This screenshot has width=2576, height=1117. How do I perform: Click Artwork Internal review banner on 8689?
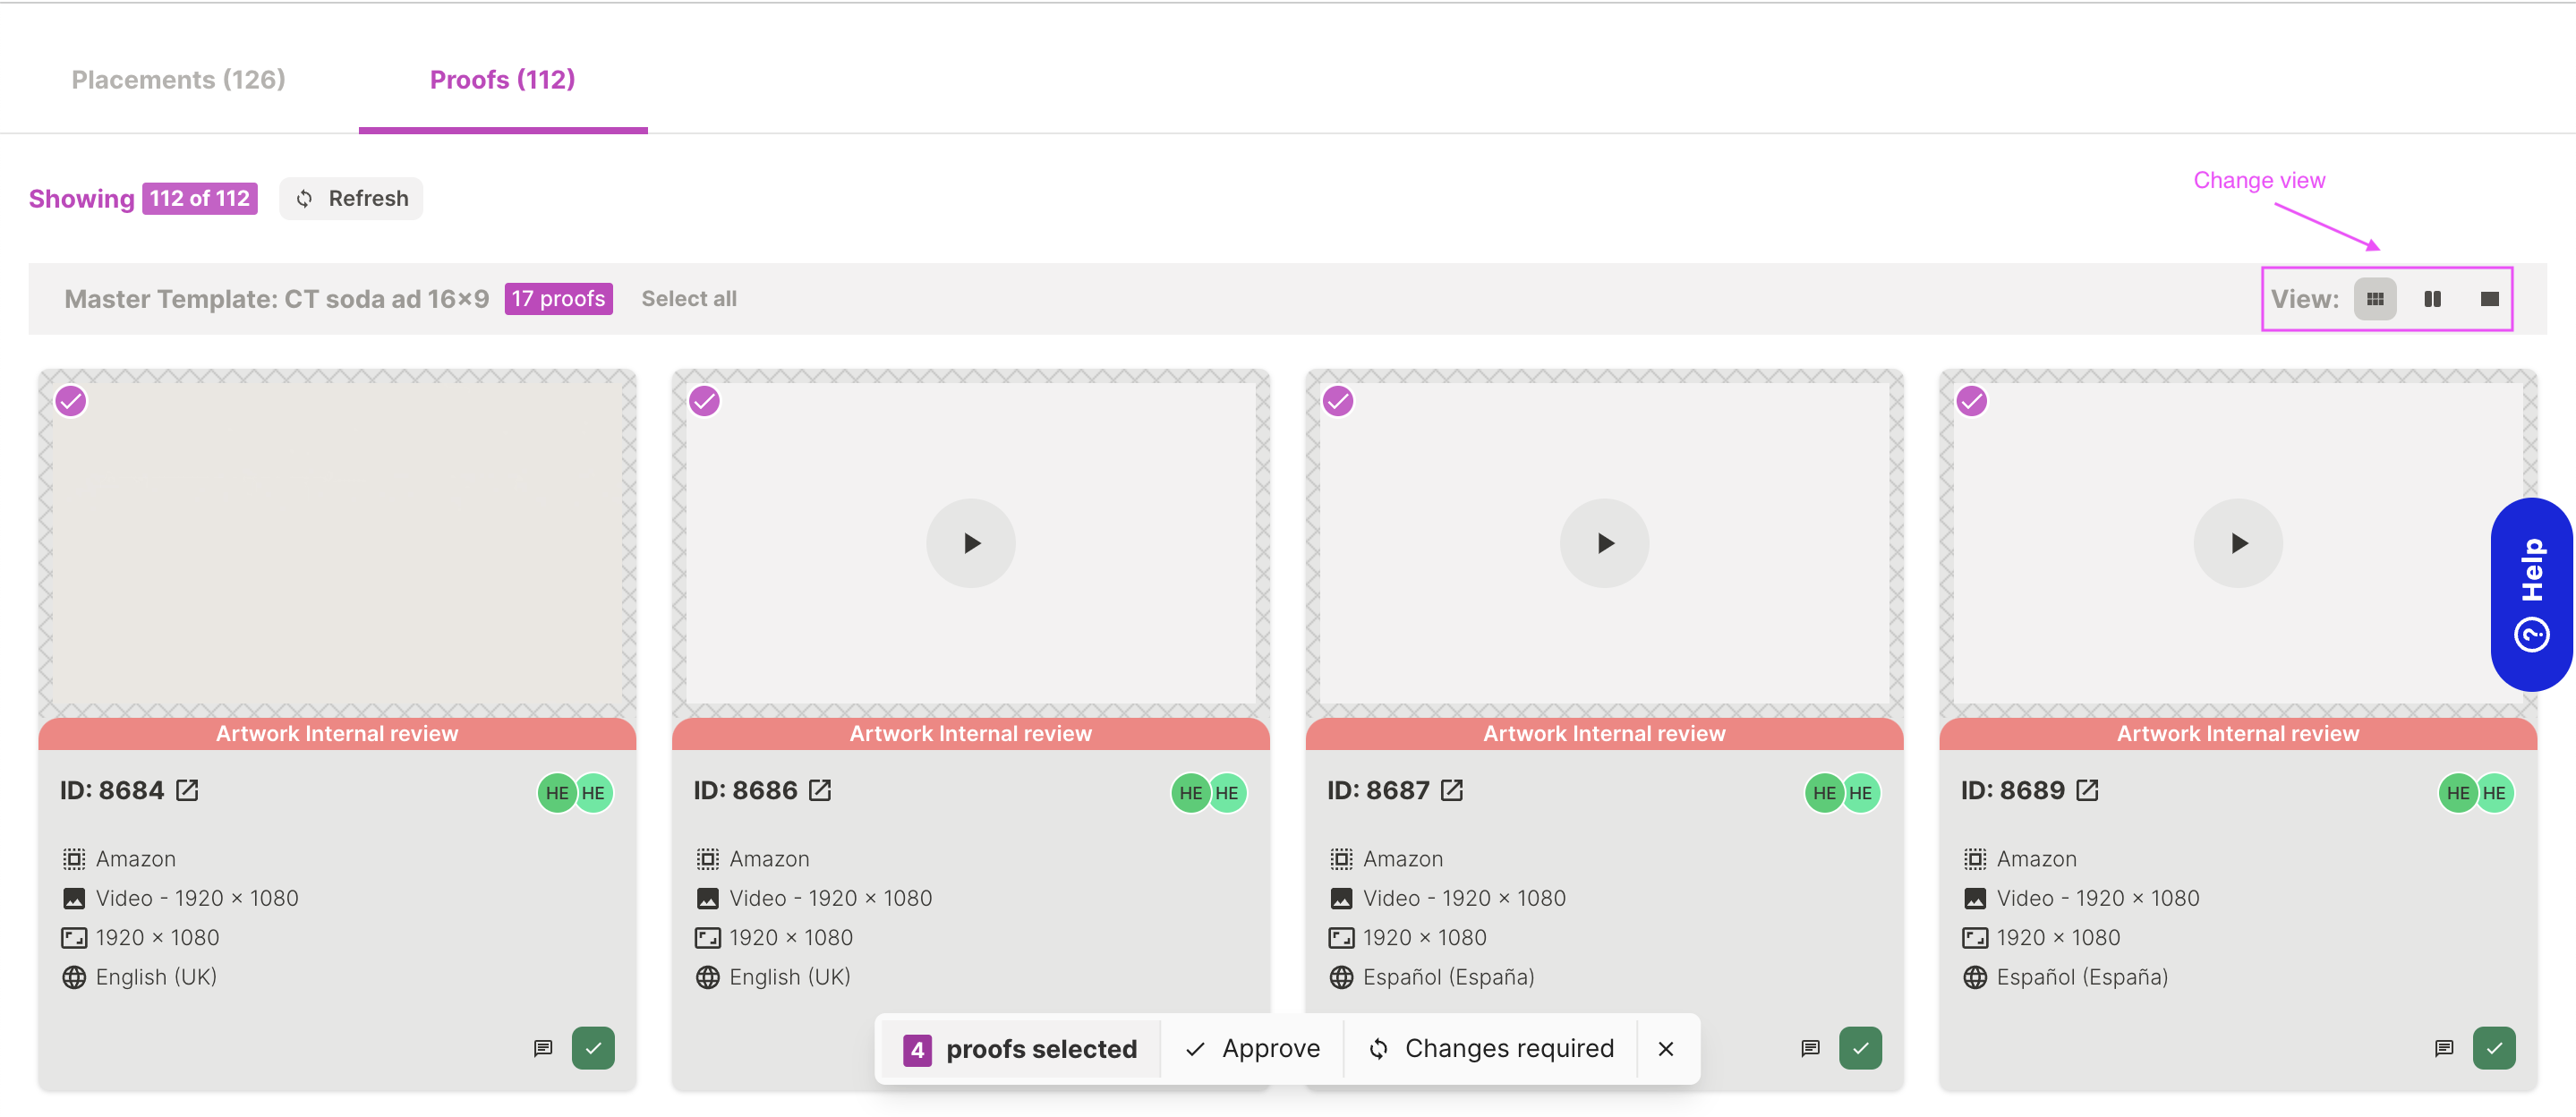tap(2238, 733)
